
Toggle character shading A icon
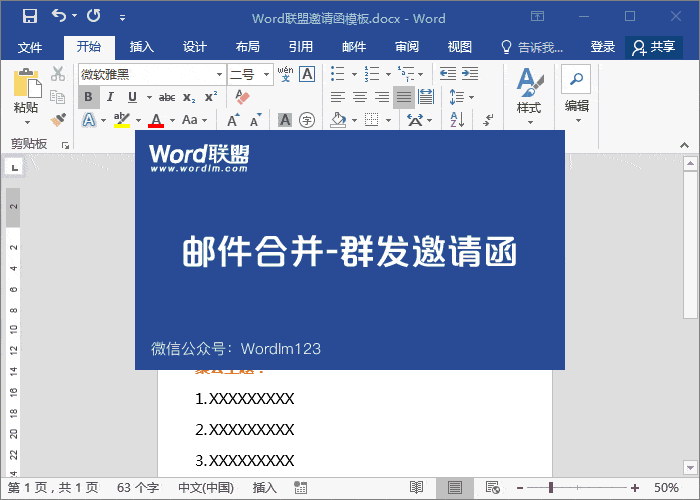tap(284, 120)
